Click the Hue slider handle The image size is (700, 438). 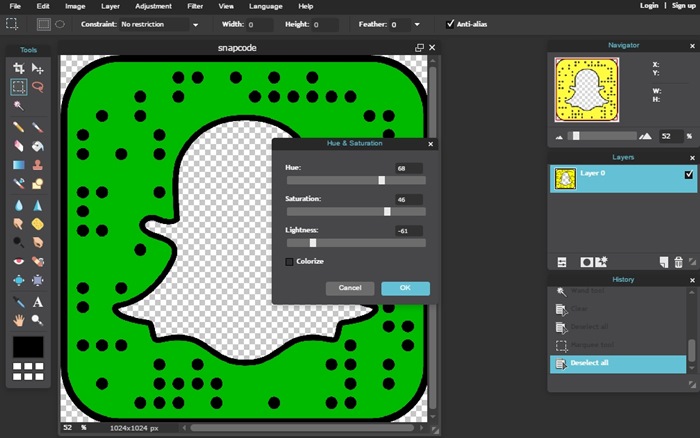[x=382, y=180]
